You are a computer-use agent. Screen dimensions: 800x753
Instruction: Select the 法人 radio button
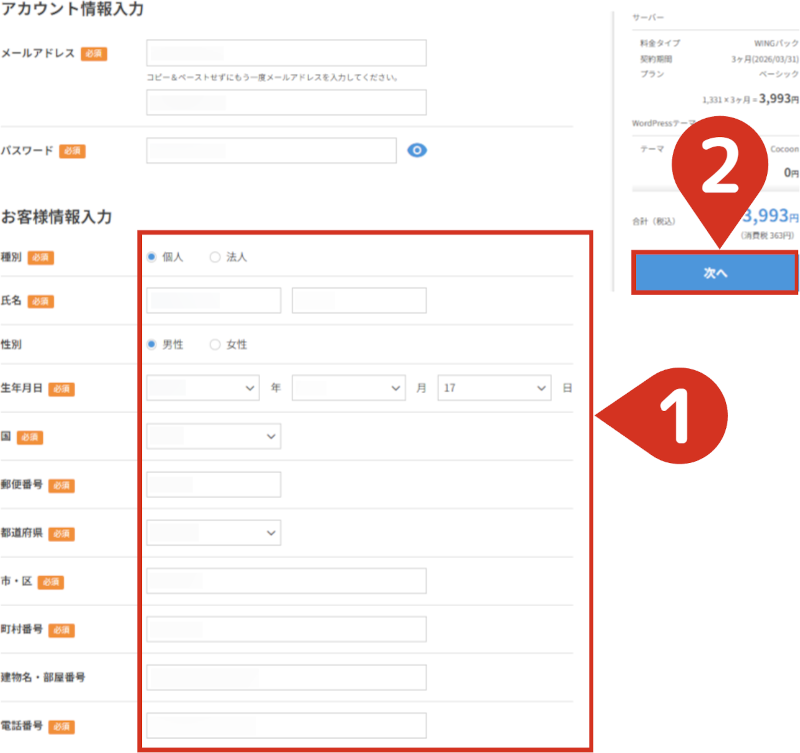(215, 257)
